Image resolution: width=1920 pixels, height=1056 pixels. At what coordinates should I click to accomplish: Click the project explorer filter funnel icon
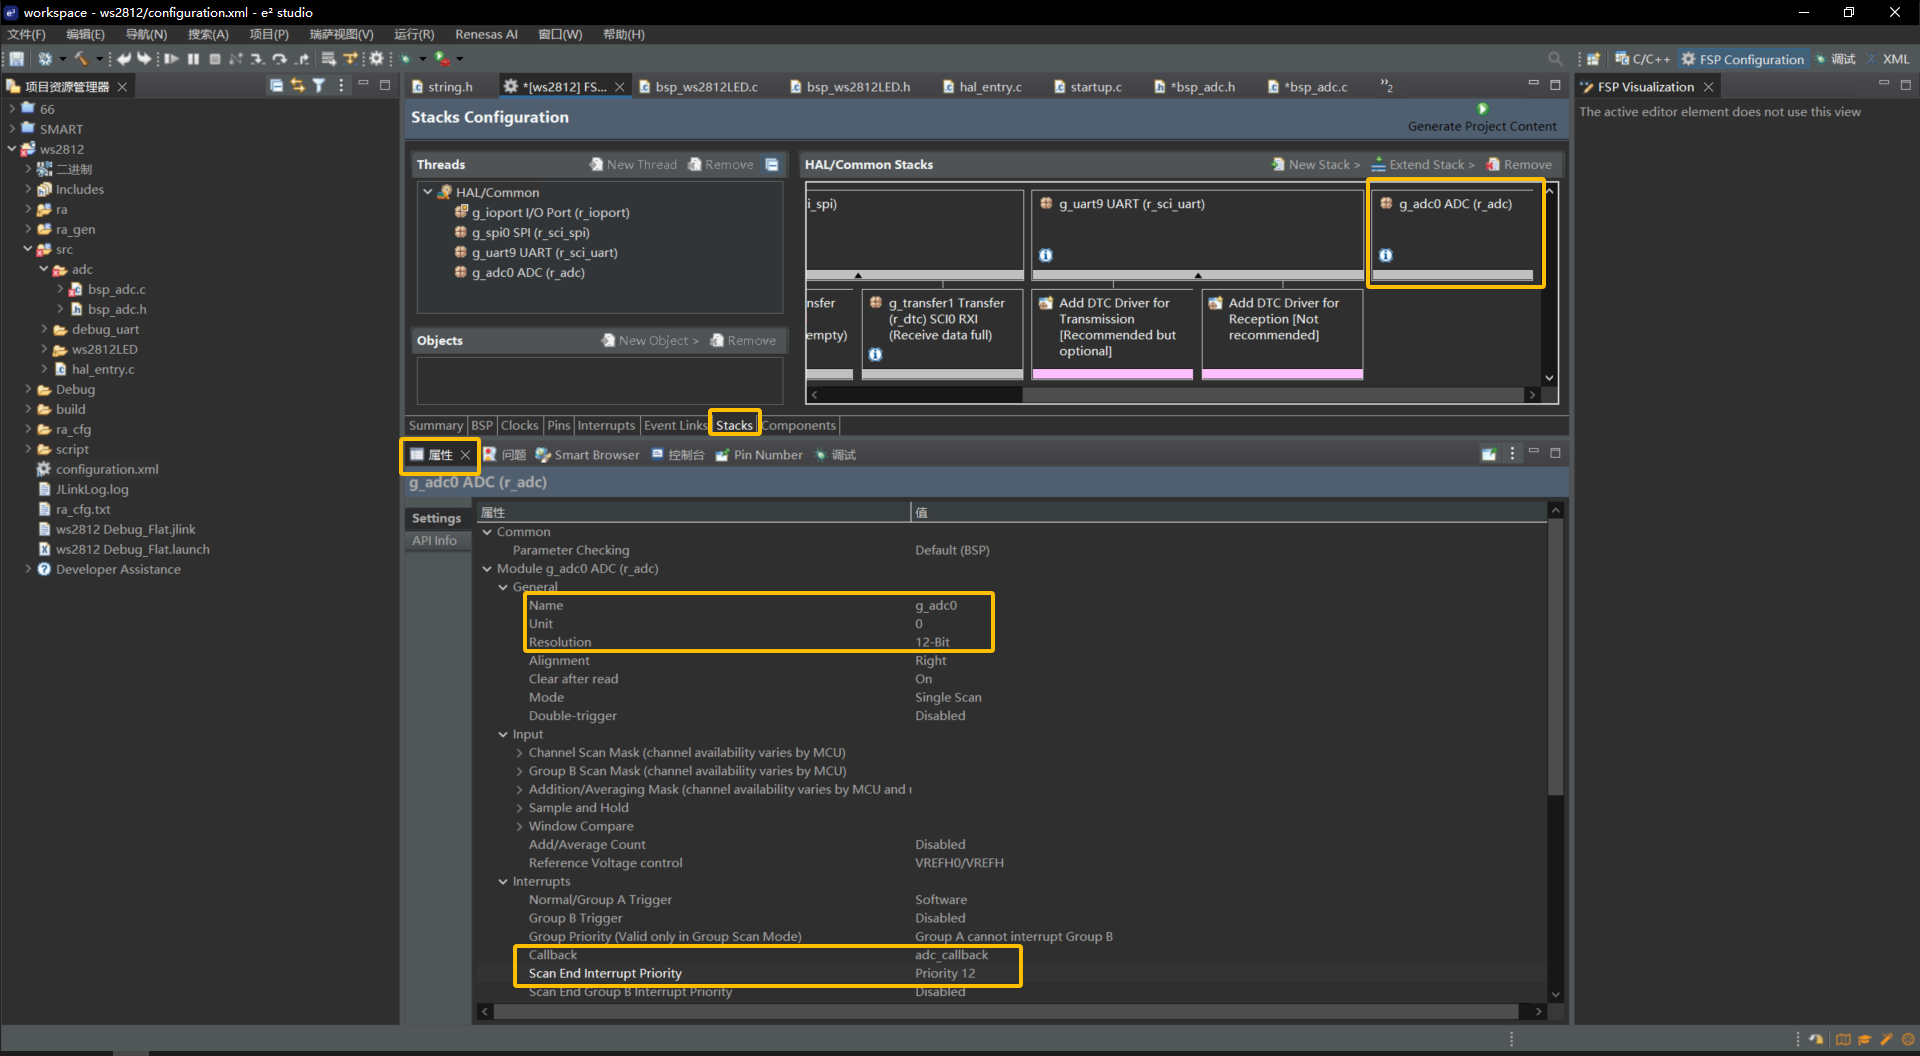coord(319,86)
